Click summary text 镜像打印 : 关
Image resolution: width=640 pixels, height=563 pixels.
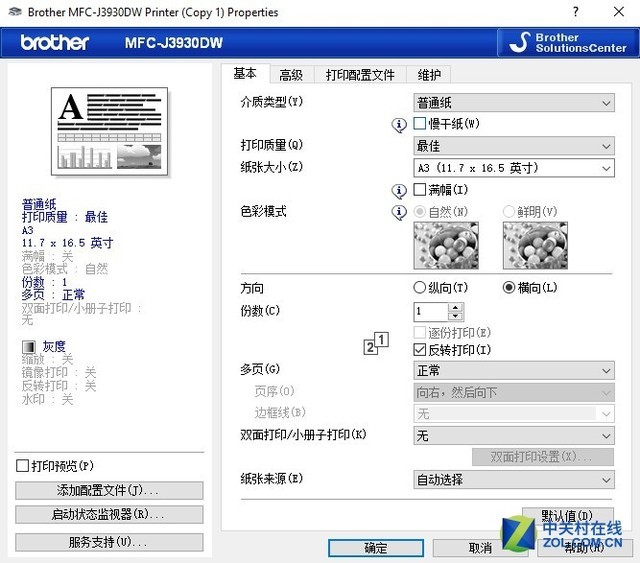click(59, 373)
